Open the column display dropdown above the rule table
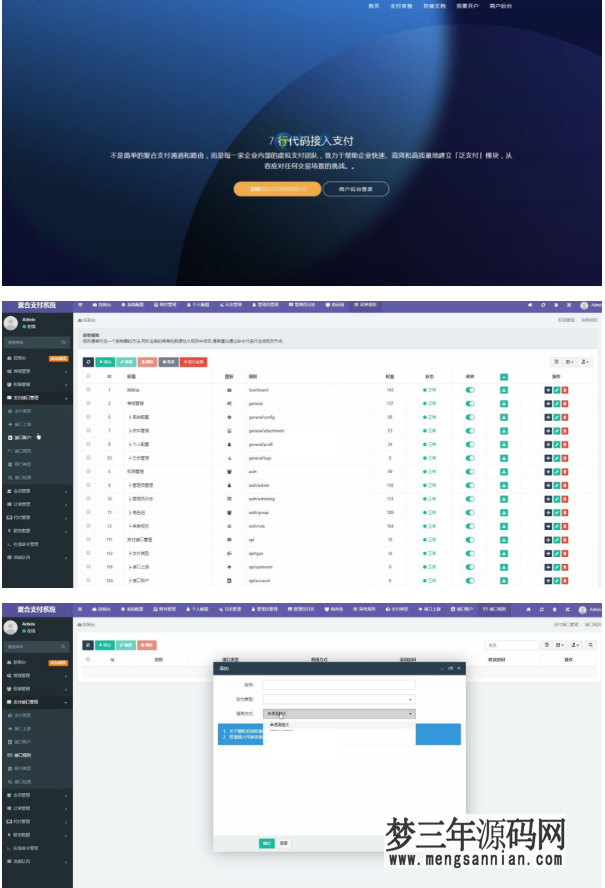Screen dimensions: 605x888 tap(570, 361)
